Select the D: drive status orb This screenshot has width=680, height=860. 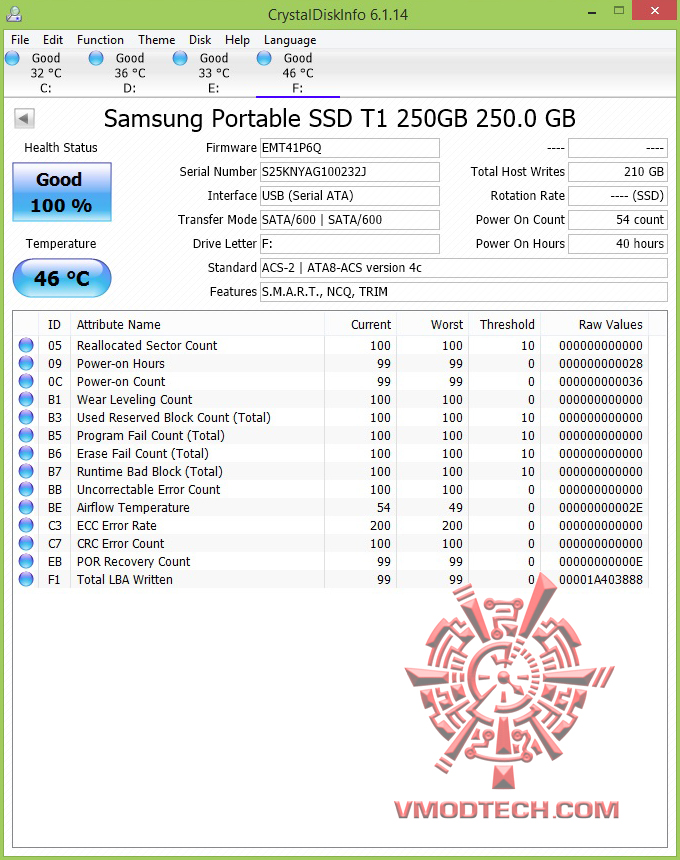tap(96, 58)
